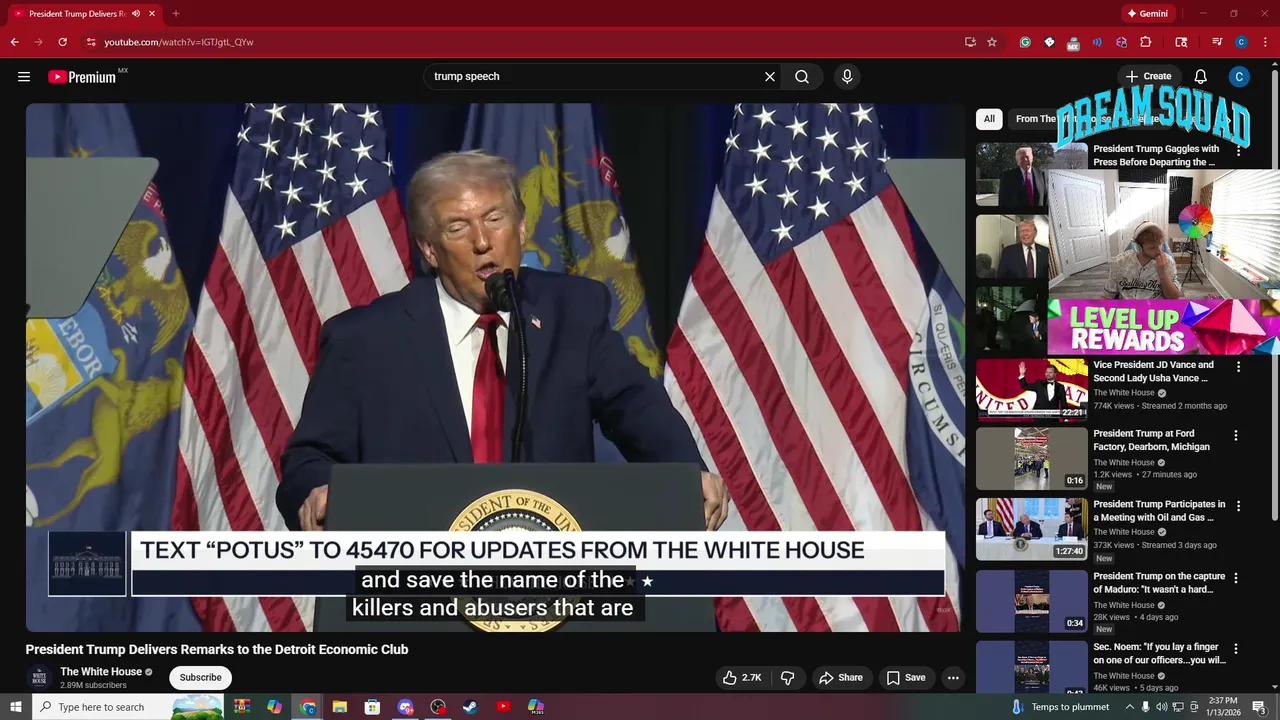Start voice search with the microphone
This screenshot has width=1280, height=720.
pyautogui.click(x=847, y=77)
